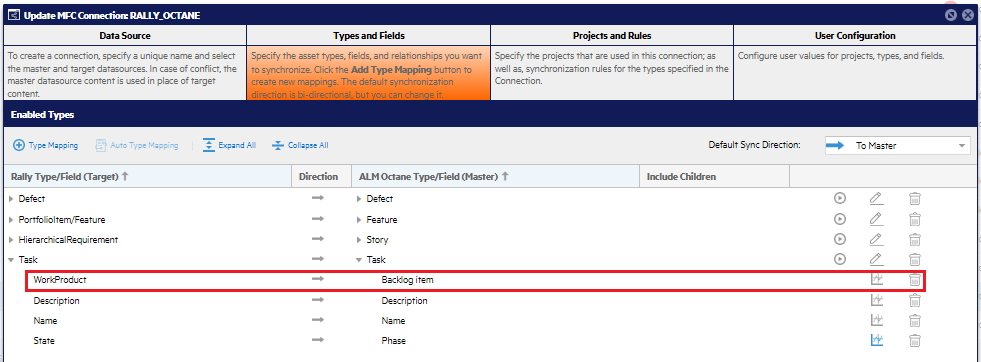This screenshot has height=362, width=981.
Task: Collapse the Rally Task type row
Action: (x=11, y=259)
